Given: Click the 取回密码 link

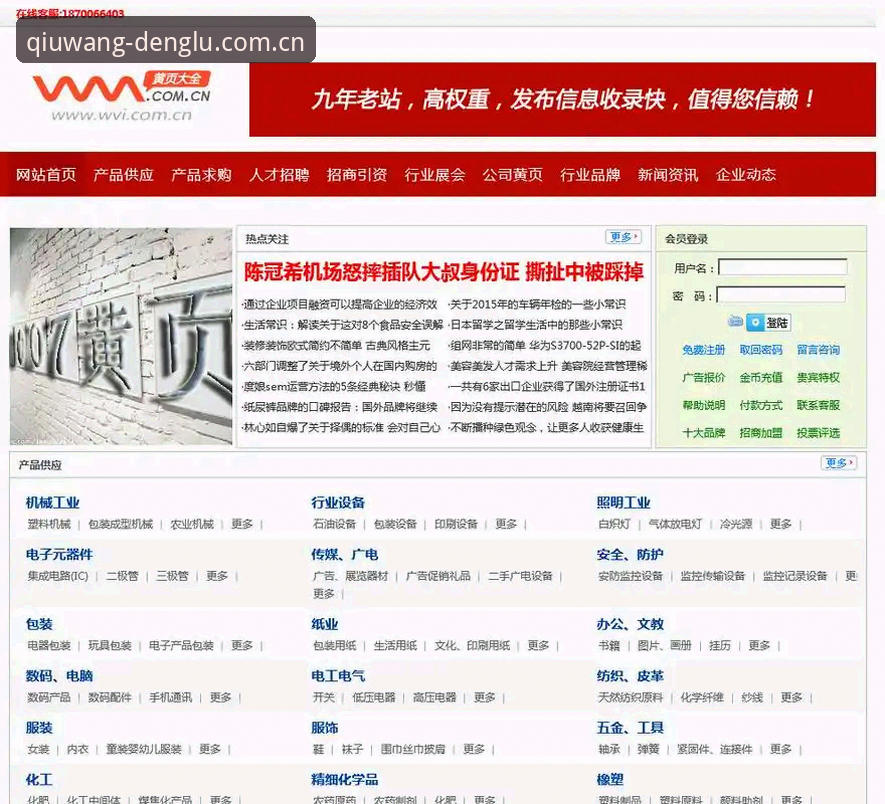Looking at the screenshot, I should pyautogui.click(x=761, y=350).
